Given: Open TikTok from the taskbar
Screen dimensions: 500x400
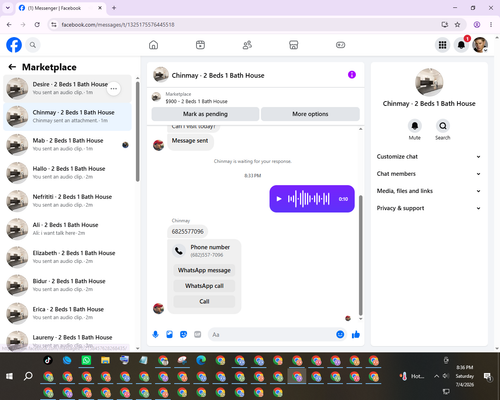Looking at the screenshot, I should pos(48,360).
